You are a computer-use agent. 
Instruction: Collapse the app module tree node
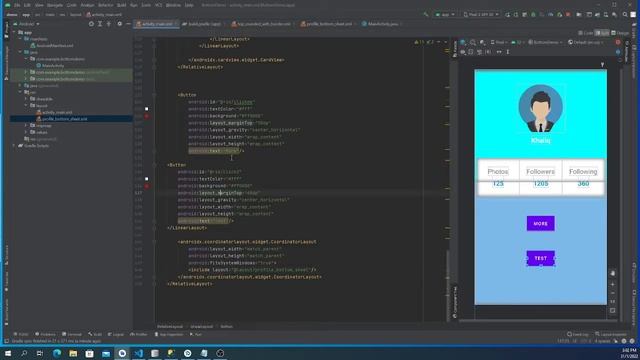pyautogui.click(x=15, y=32)
